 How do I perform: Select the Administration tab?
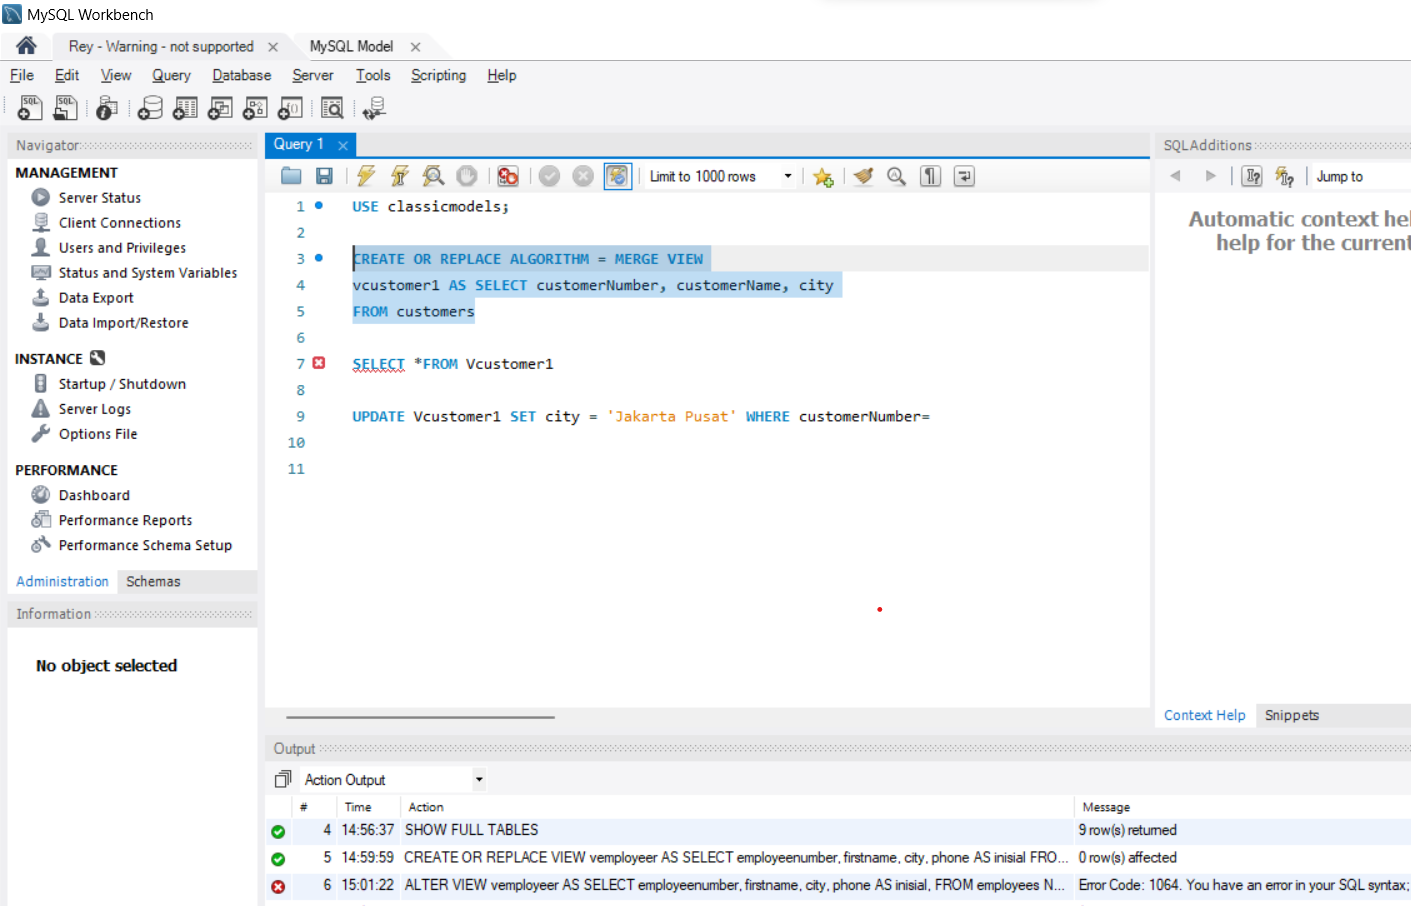[x=62, y=581]
